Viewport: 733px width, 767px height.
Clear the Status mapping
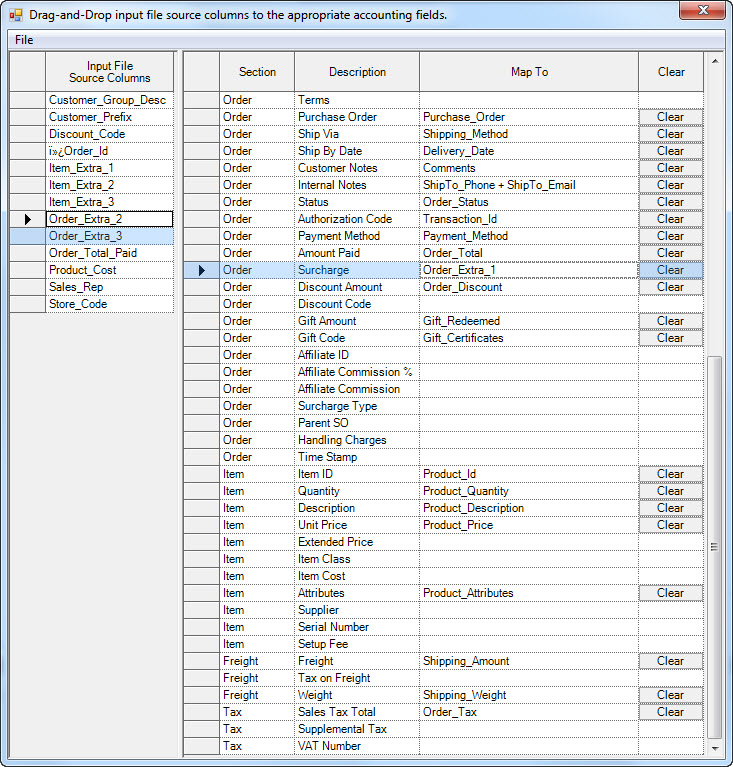[x=670, y=202]
